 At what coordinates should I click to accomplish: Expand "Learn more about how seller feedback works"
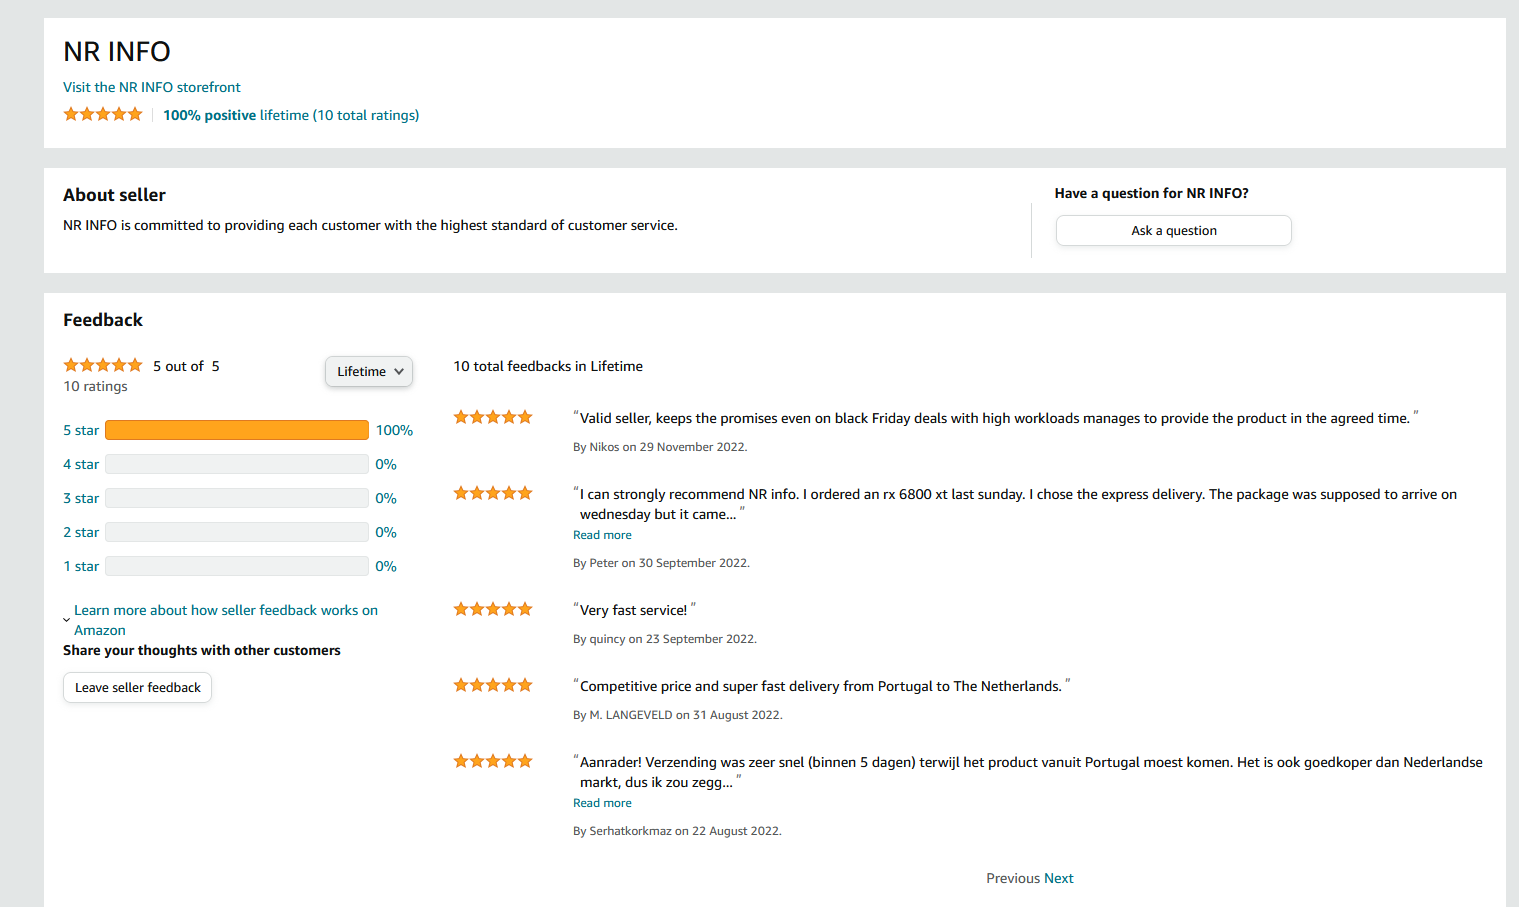226,620
